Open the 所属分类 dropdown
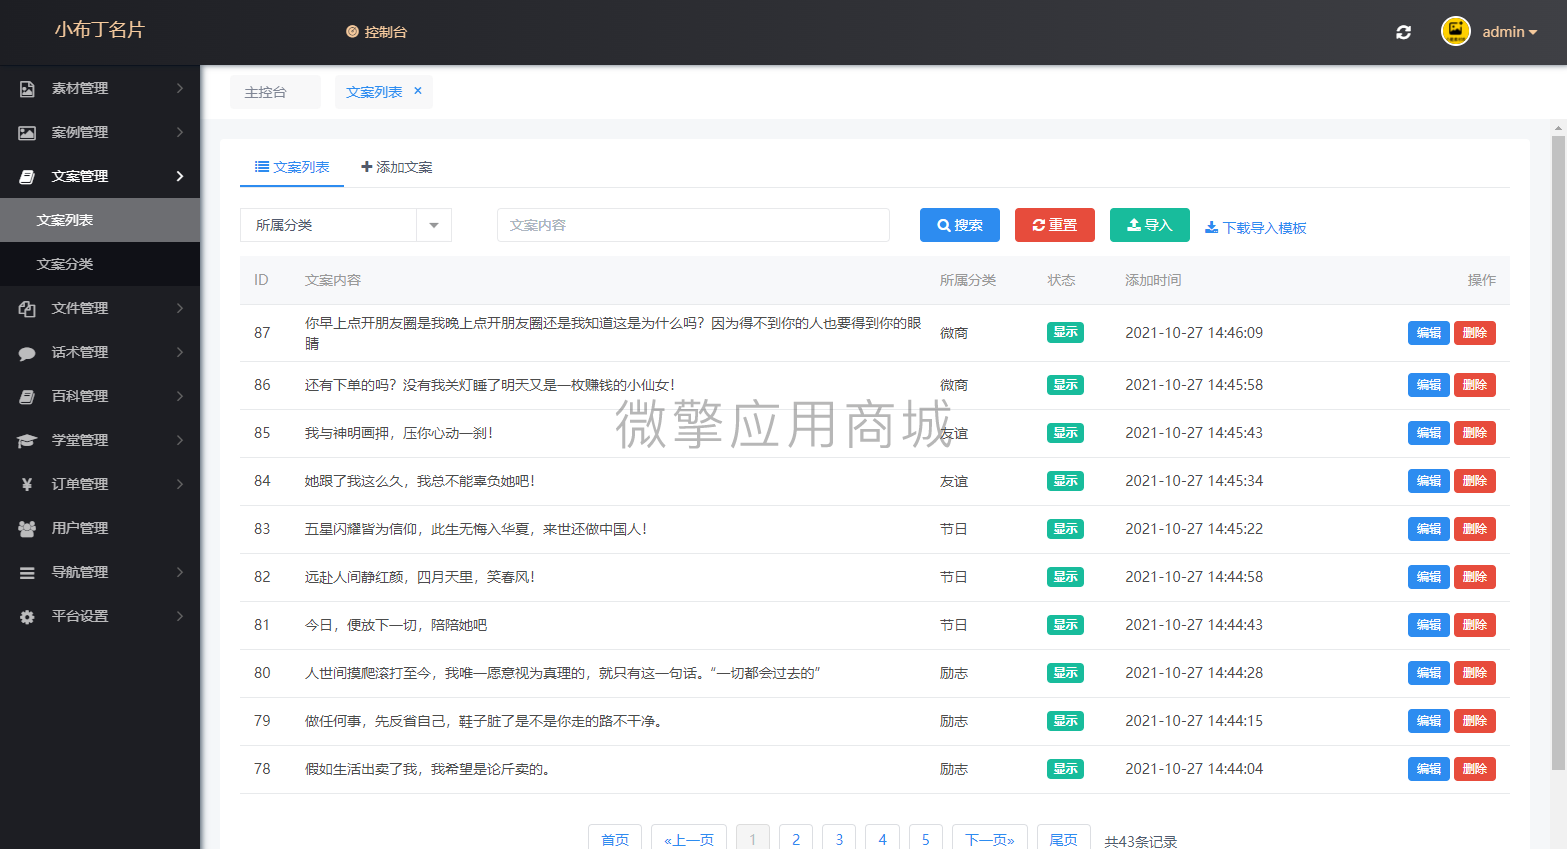Screen dimensions: 1567x849 click(x=346, y=225)
